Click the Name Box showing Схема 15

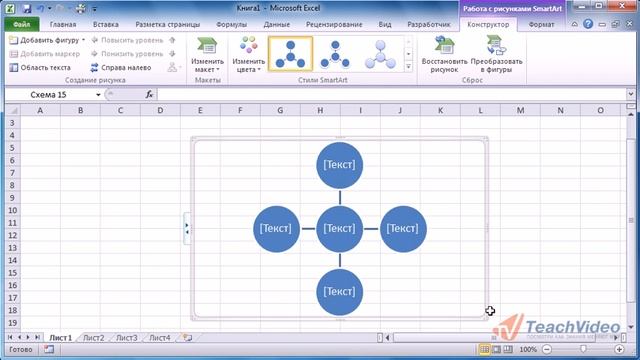click(50, 95)
